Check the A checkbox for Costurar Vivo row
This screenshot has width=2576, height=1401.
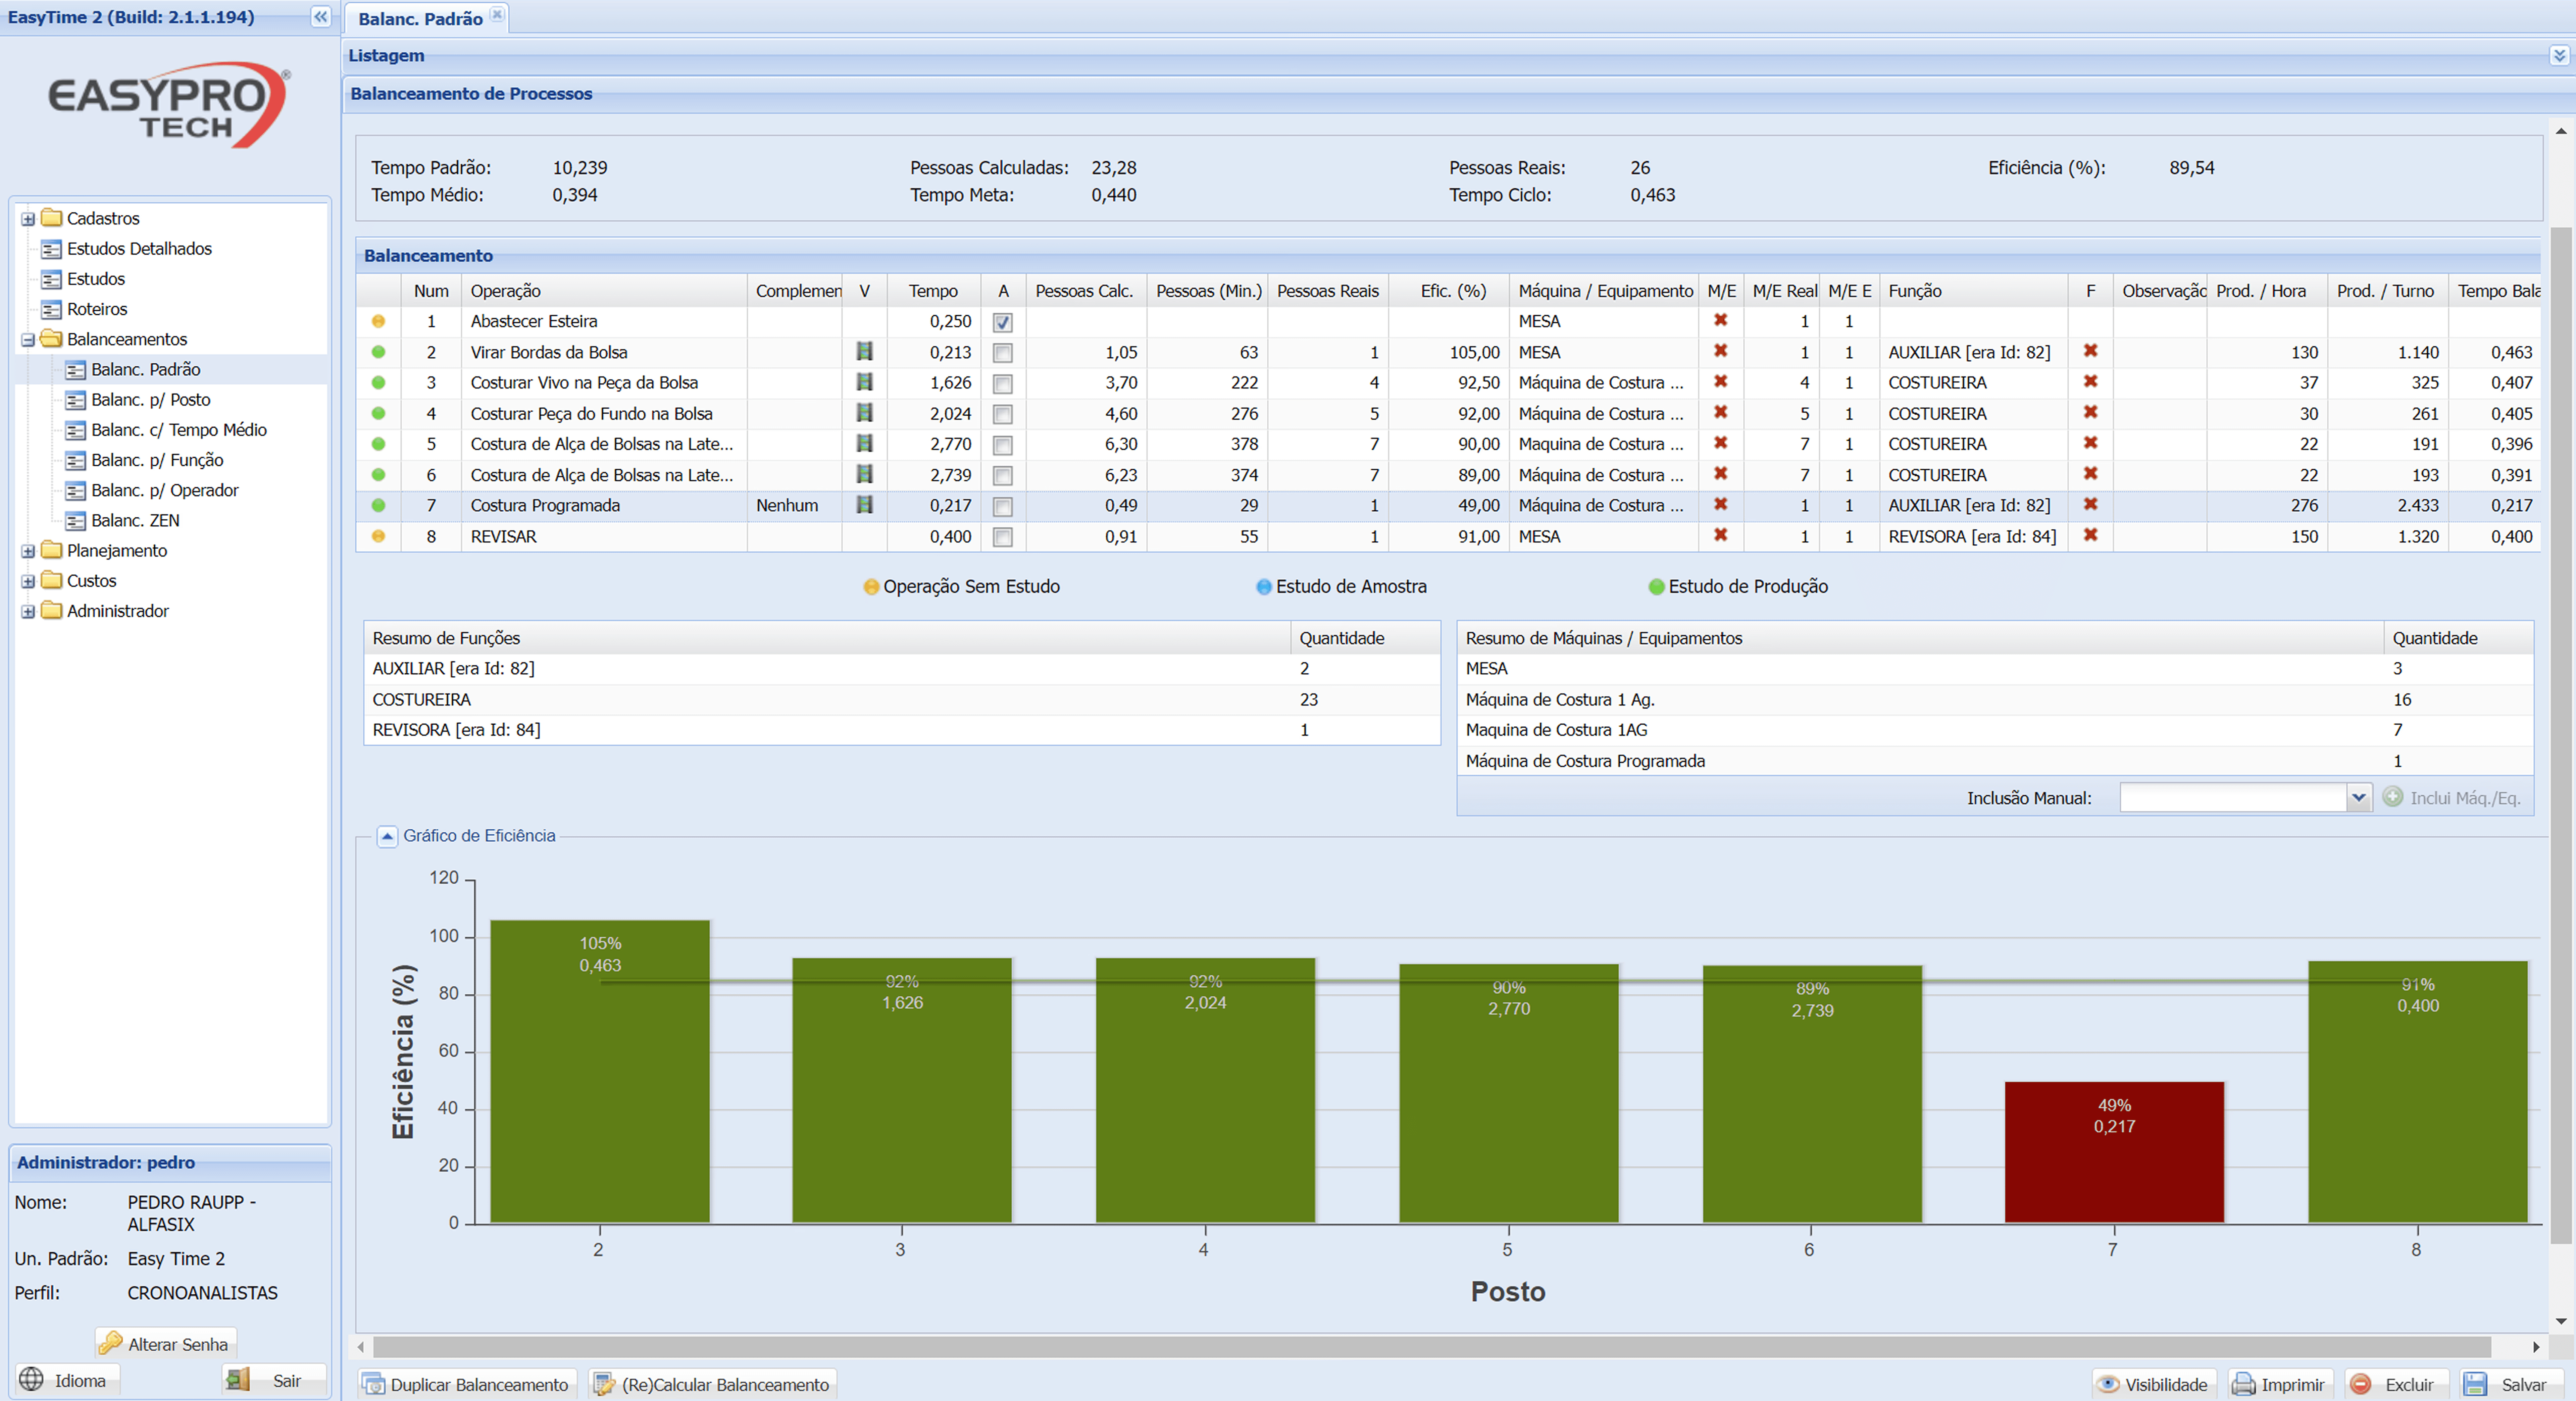1002,383
